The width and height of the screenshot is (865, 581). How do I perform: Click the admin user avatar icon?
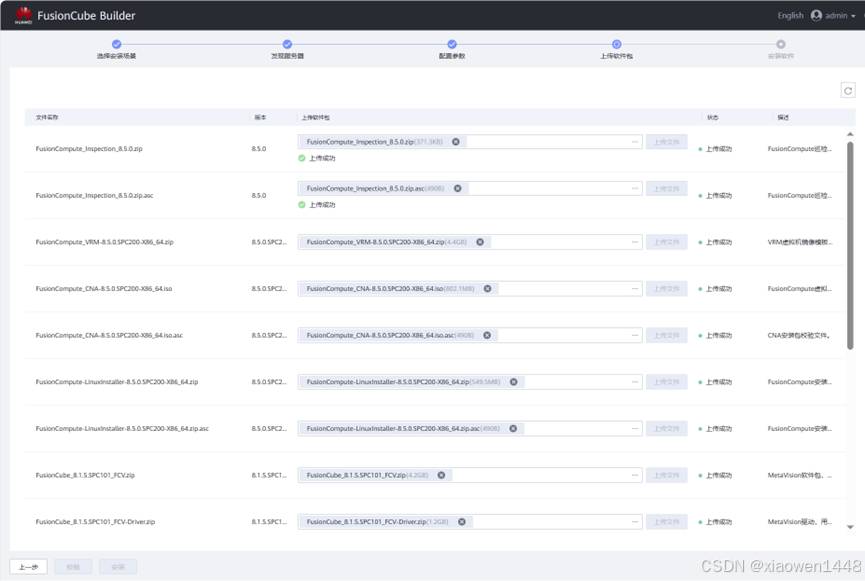pos(816,16)
